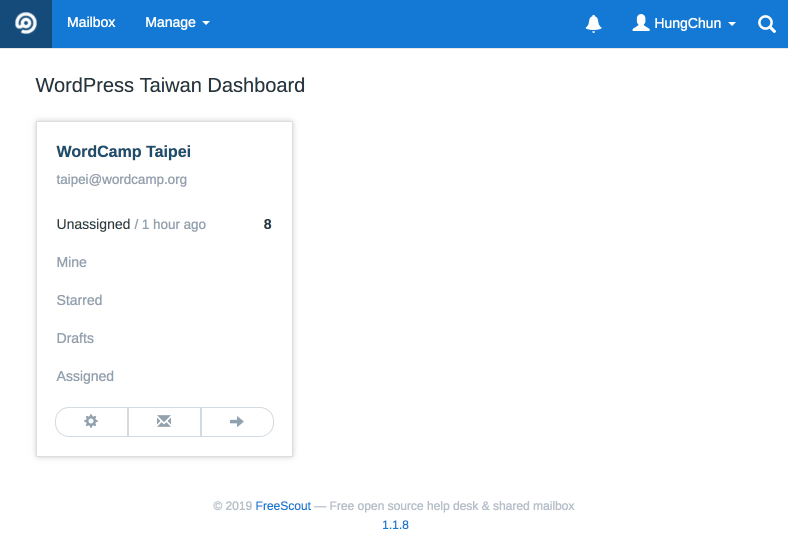Open the Mine folder

point(71,262)
